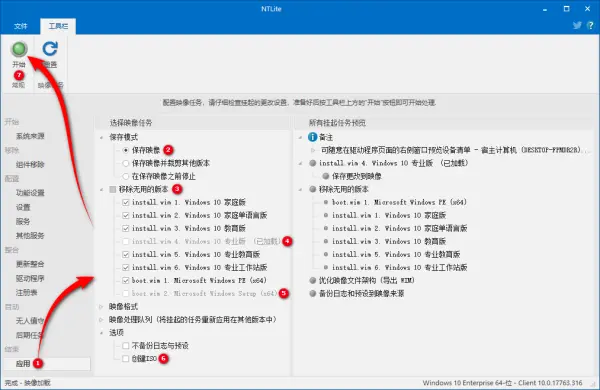Select install.wim 5 专业教育版 in preview pane
The image size is (600, 390).
396,254
